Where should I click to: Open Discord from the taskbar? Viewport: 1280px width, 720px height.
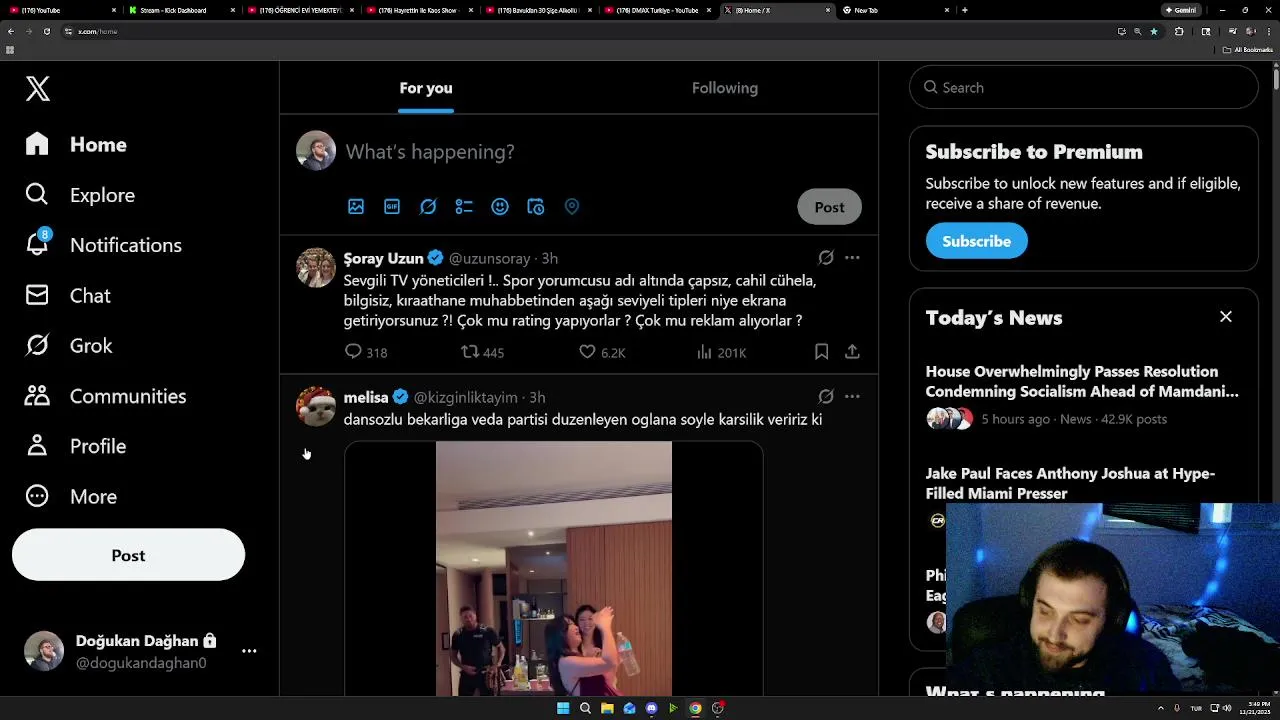point(651,708)
